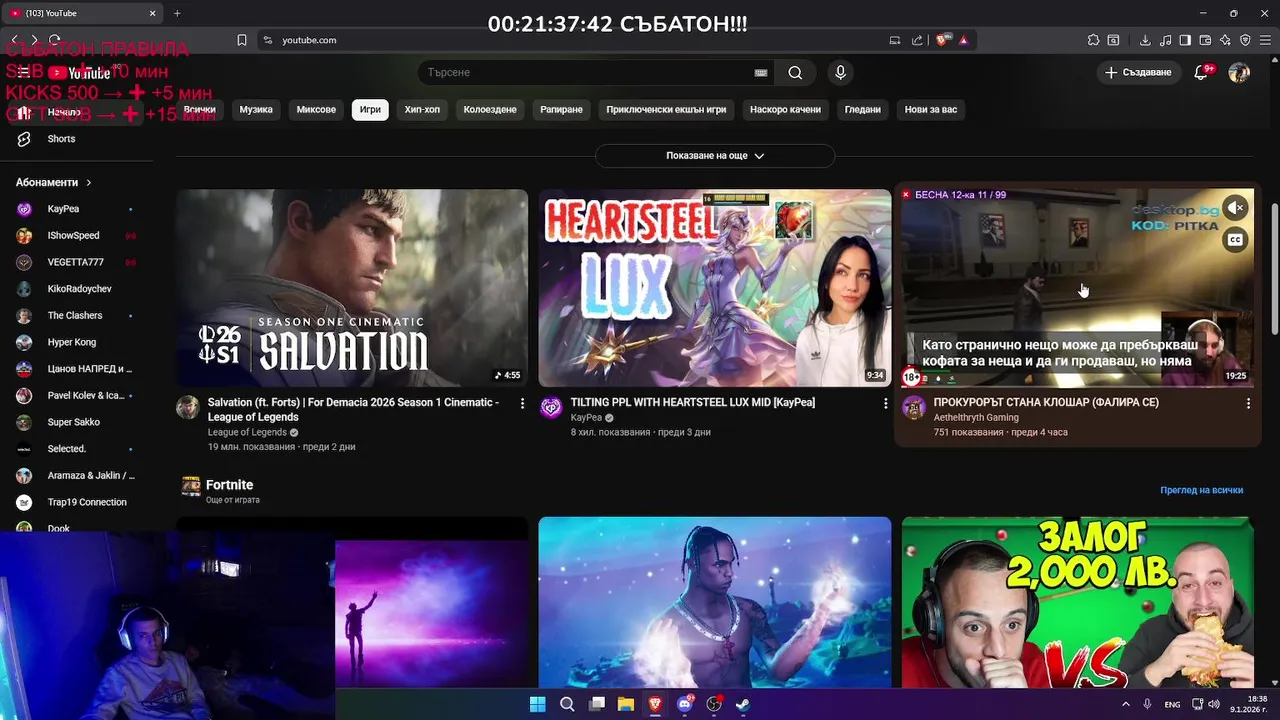Open browser downloads icon

(1145, 40)
